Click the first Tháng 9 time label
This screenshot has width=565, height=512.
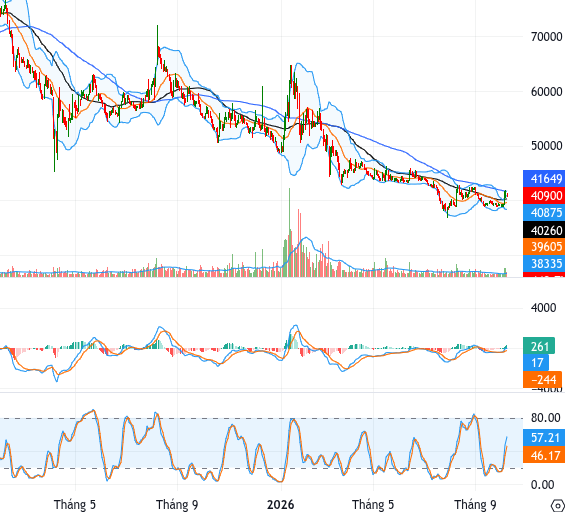(177, 504)
